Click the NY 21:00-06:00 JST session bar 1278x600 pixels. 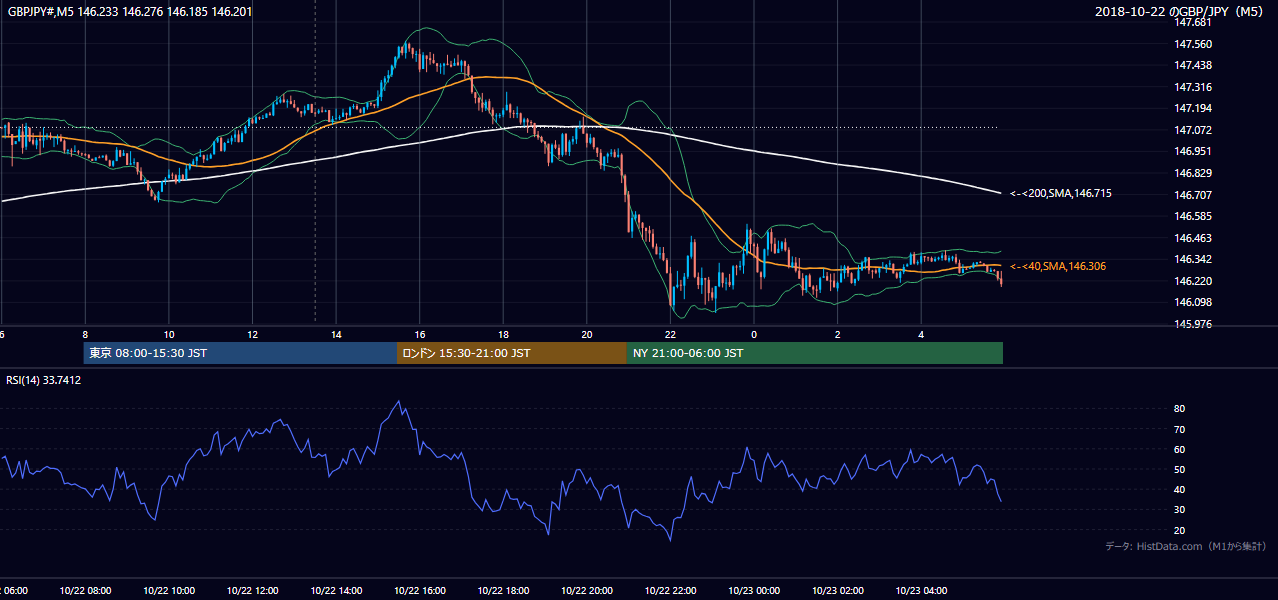815,353
